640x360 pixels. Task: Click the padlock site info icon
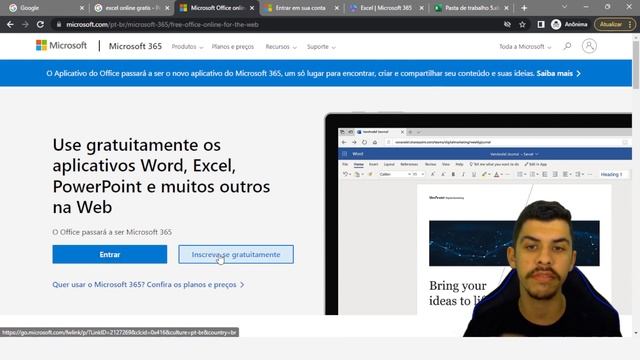coord(59,24)
